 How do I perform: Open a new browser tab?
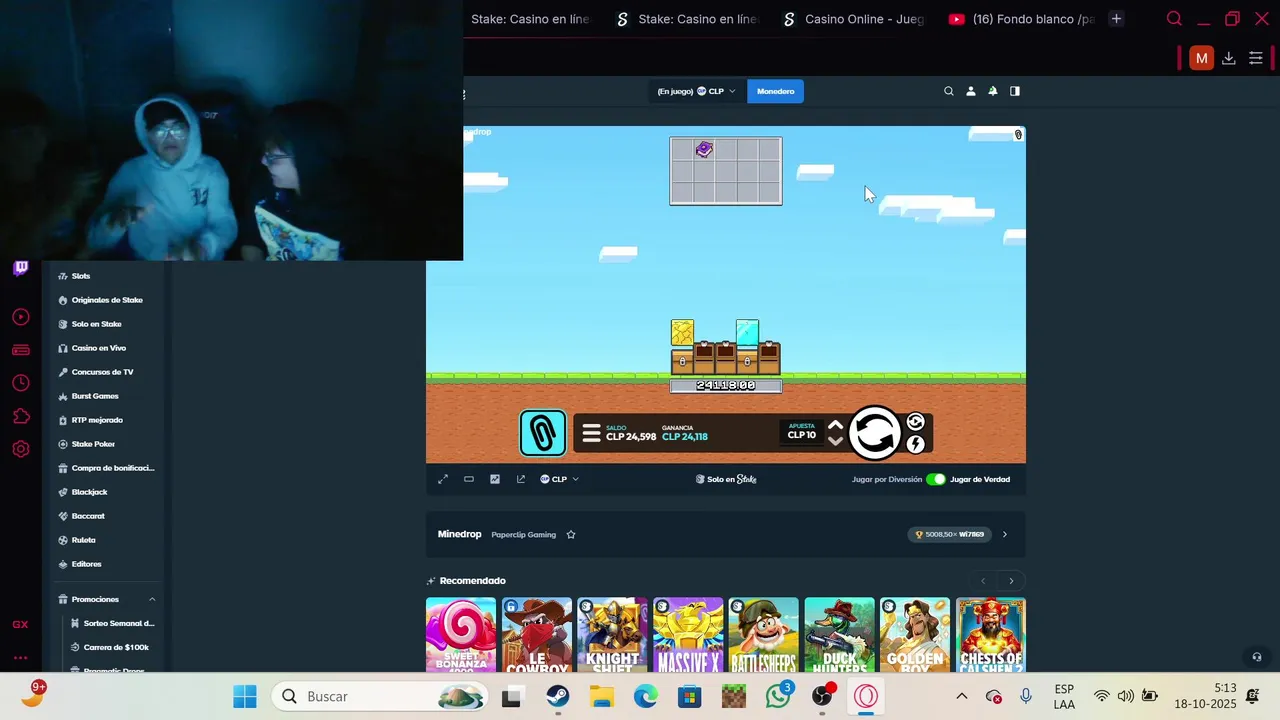(1116, 19)
